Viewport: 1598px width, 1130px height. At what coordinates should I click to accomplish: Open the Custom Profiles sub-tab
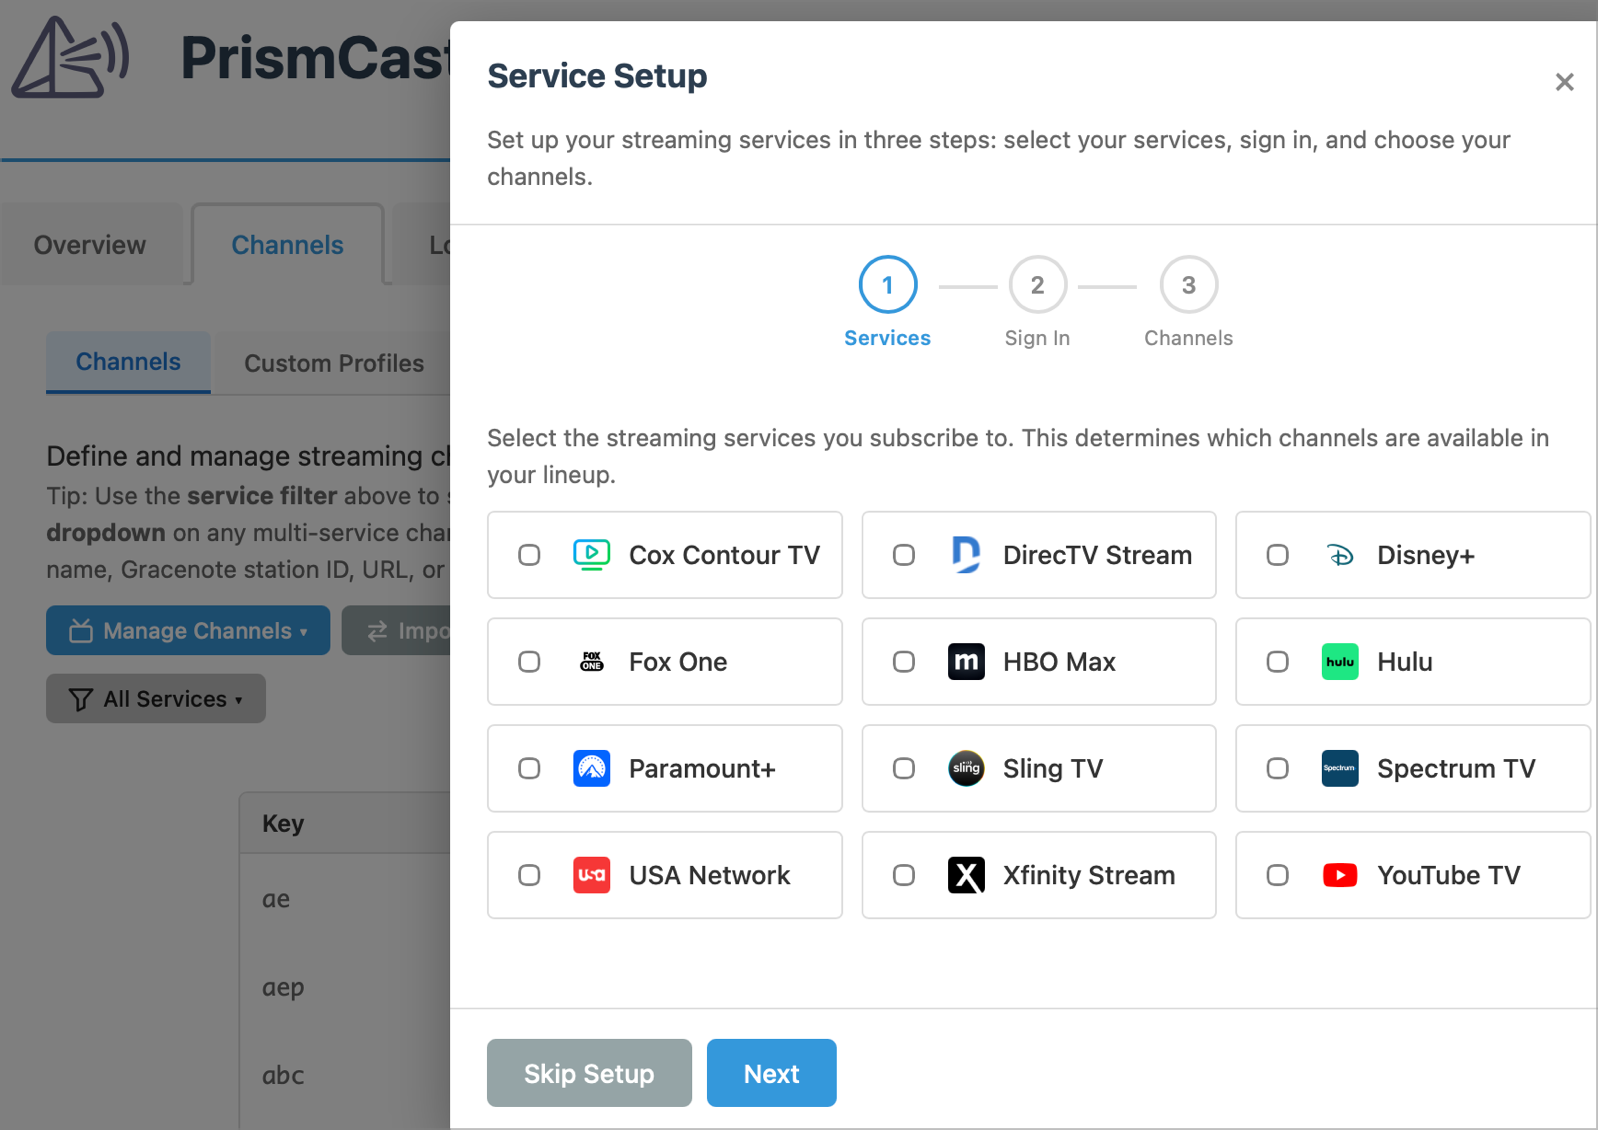tap(334, 363)
